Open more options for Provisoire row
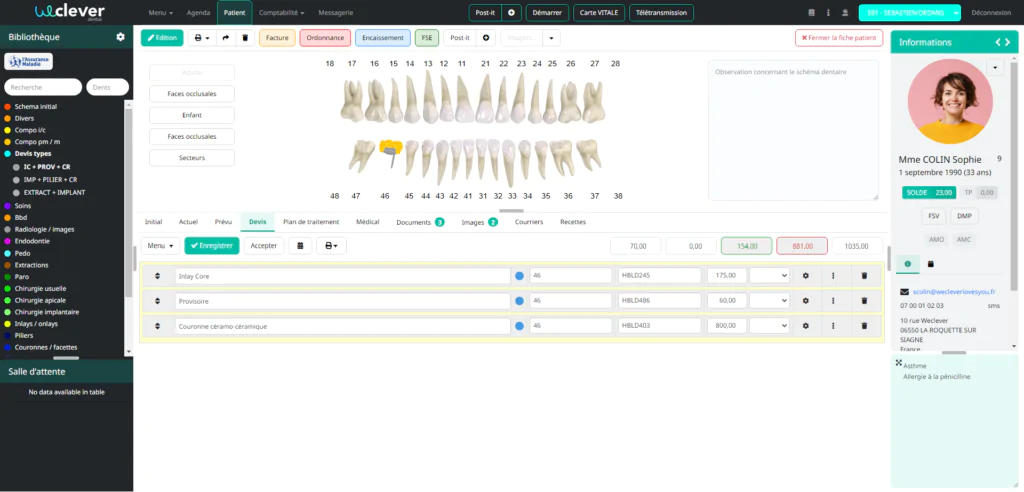This screenshot has height=492, width=1024. click(x=833, y=301)
